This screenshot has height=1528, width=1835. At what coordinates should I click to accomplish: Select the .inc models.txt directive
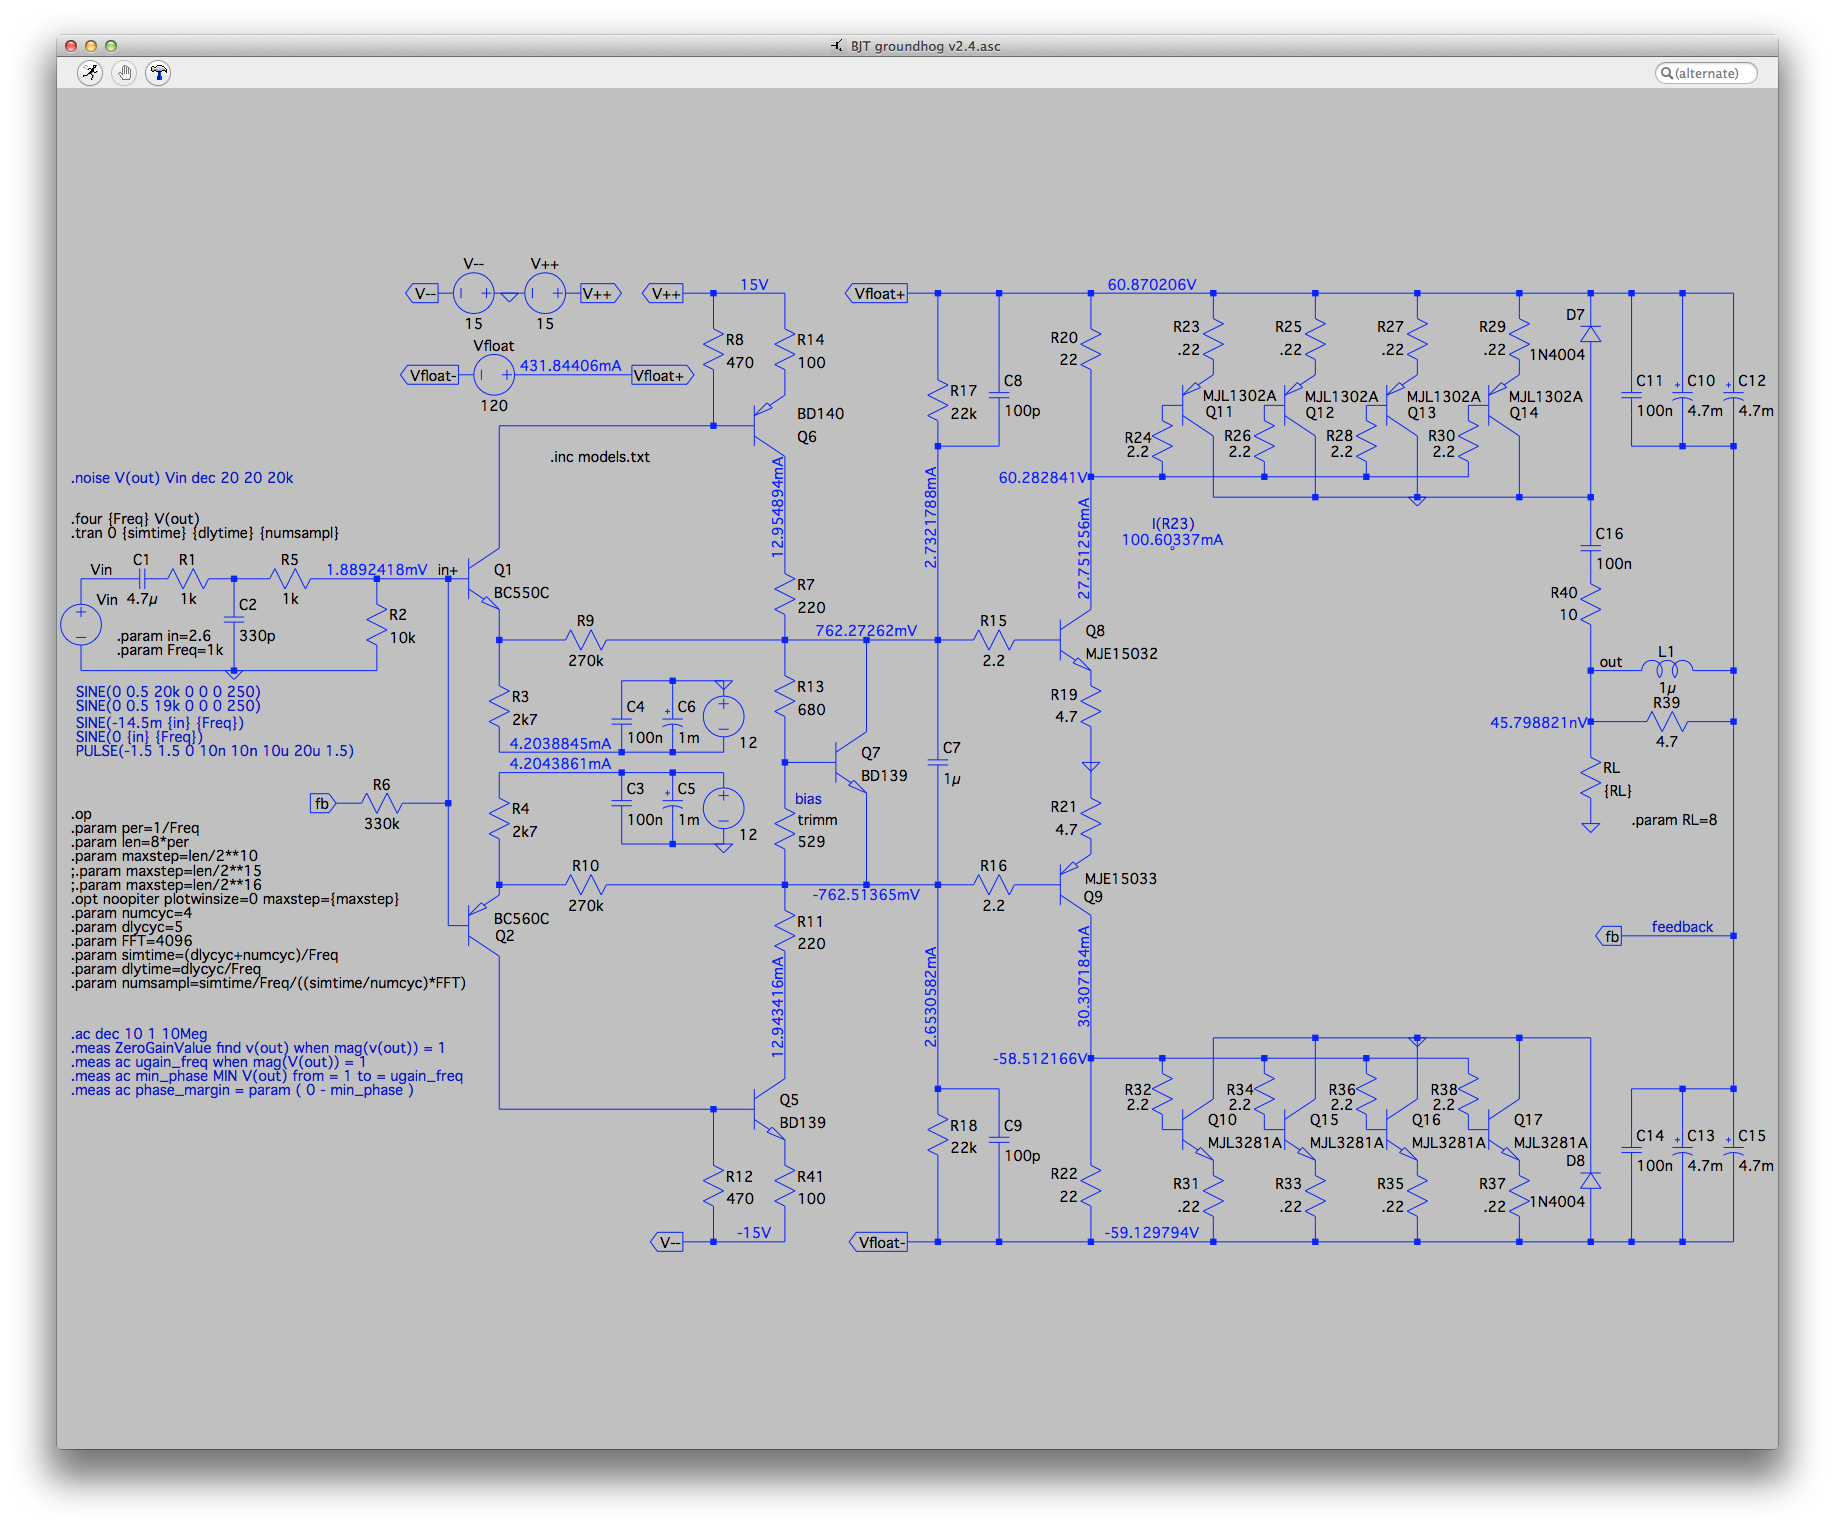click(x=599, y=457)
